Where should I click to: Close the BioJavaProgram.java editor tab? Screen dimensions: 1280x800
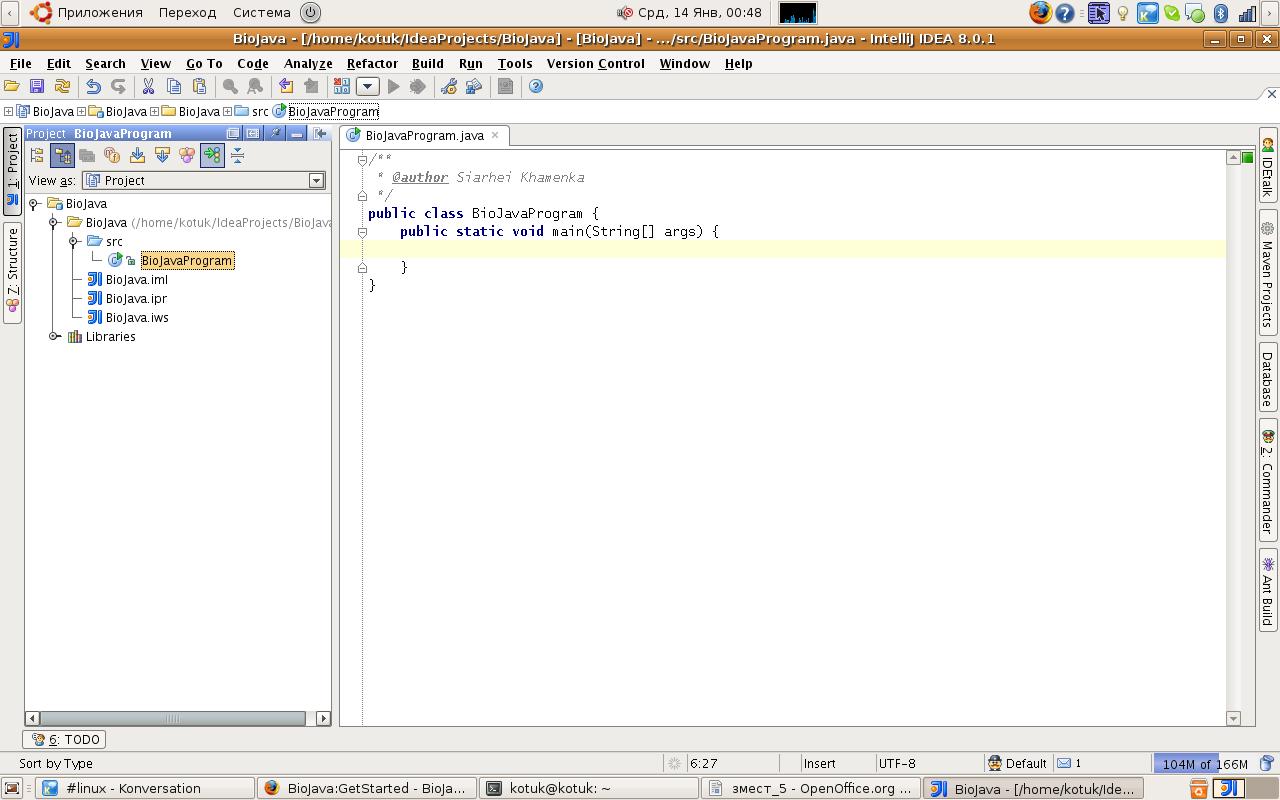[x=495, y=135]
